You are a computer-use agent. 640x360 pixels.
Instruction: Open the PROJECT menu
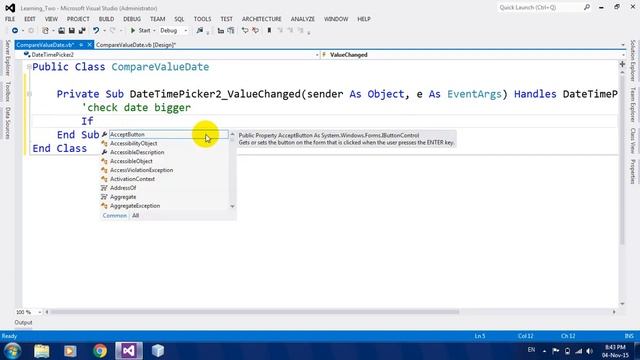[78, 19]
